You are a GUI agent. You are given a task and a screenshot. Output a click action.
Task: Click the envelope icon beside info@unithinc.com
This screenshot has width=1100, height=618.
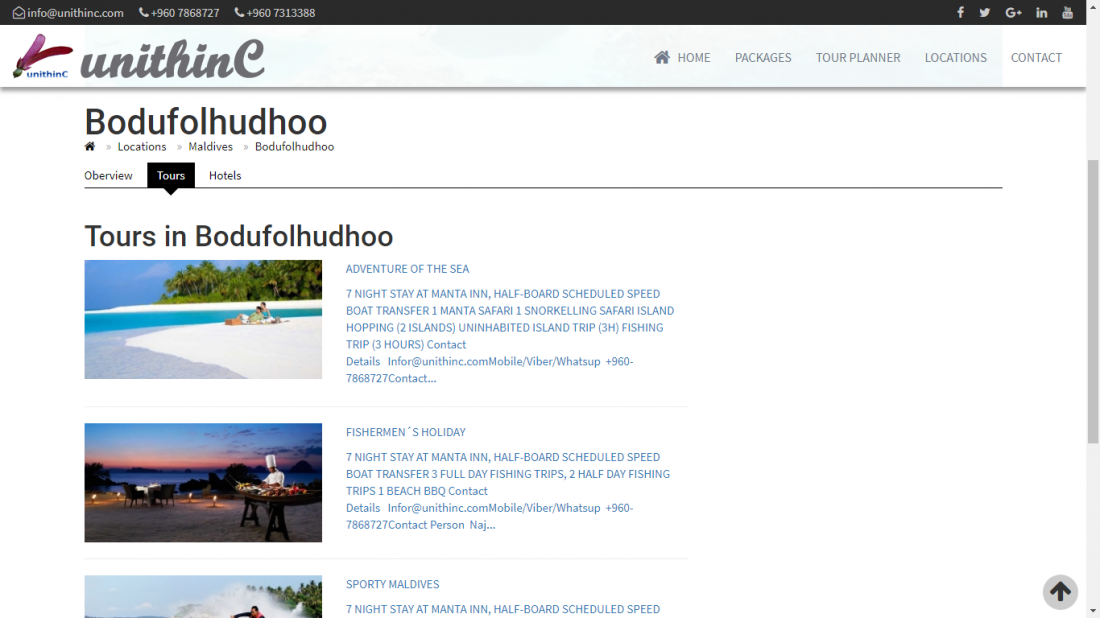tap(19, 13)
